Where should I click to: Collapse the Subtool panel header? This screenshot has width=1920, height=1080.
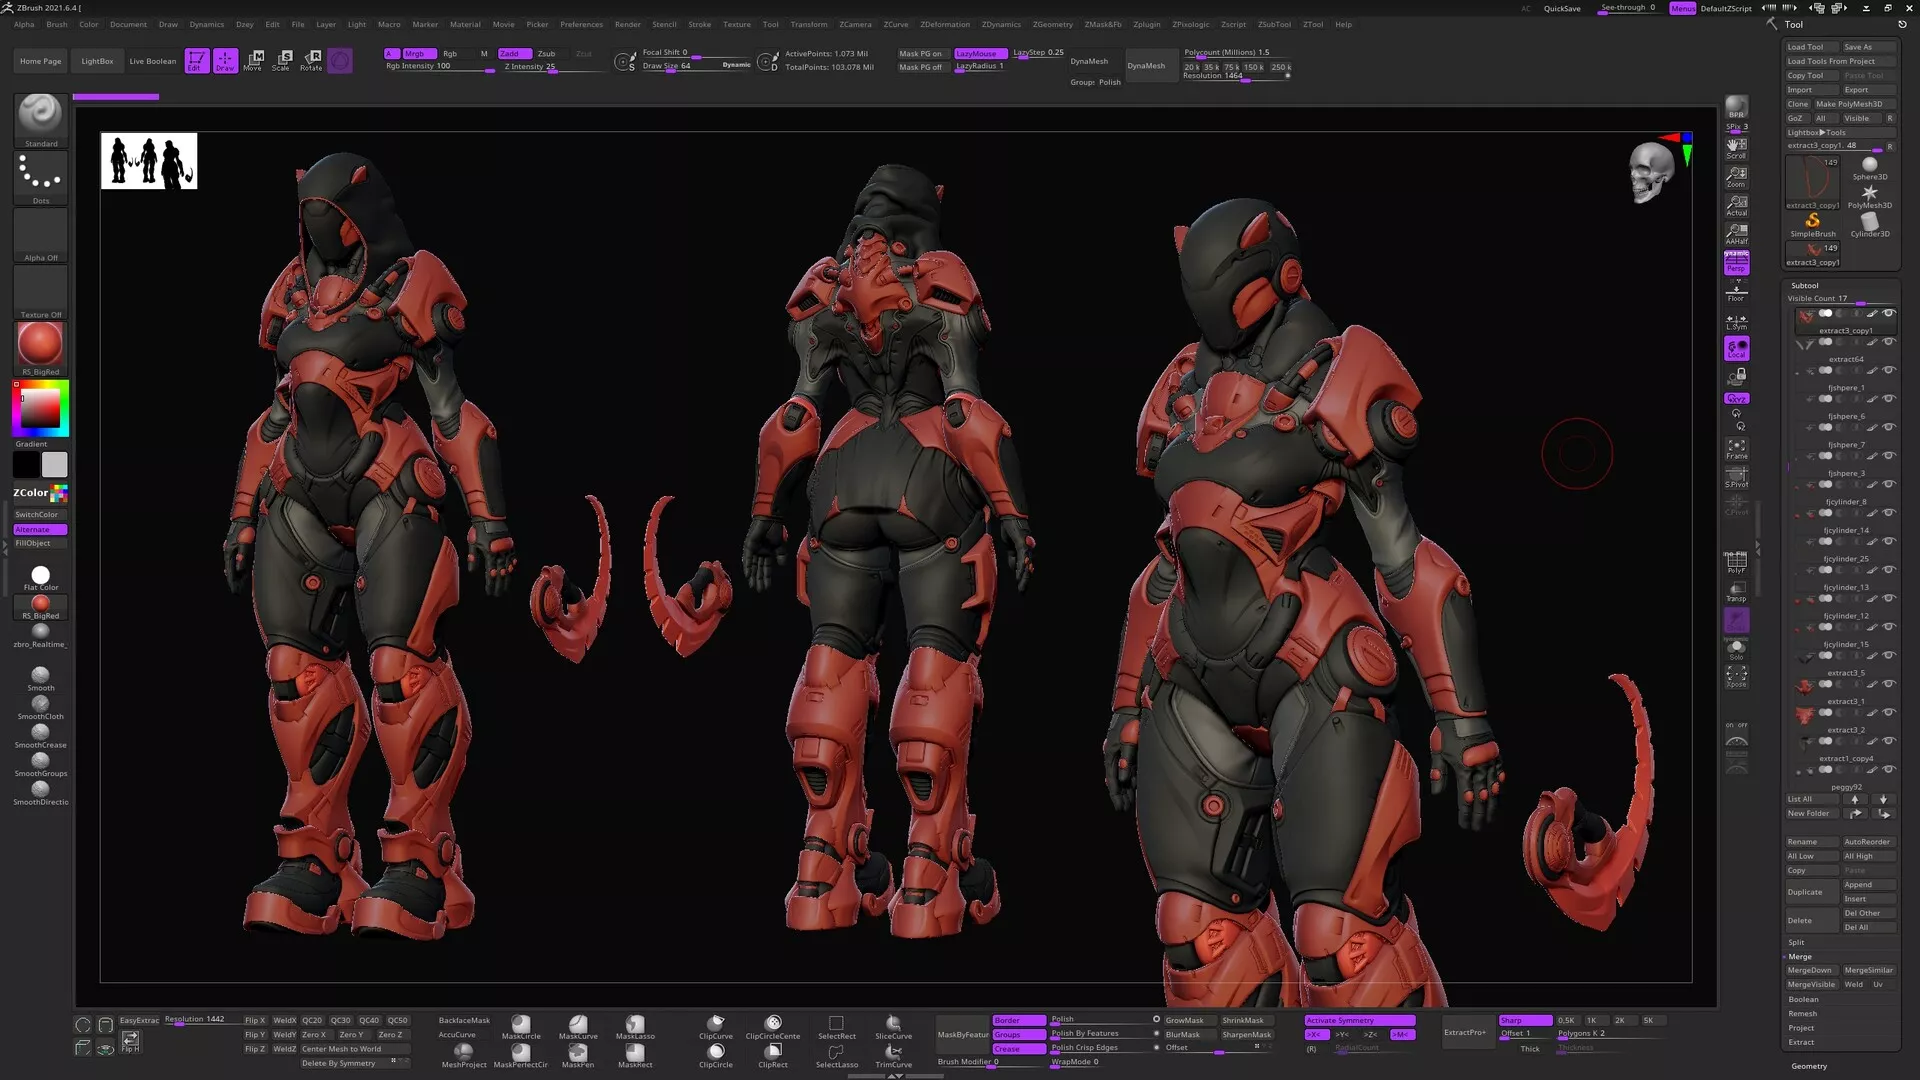click(1805, 285)
